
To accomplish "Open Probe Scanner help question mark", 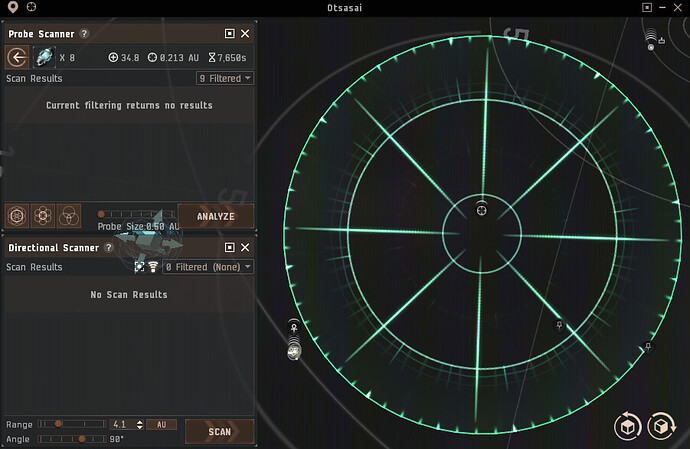I will click(84, 33).
